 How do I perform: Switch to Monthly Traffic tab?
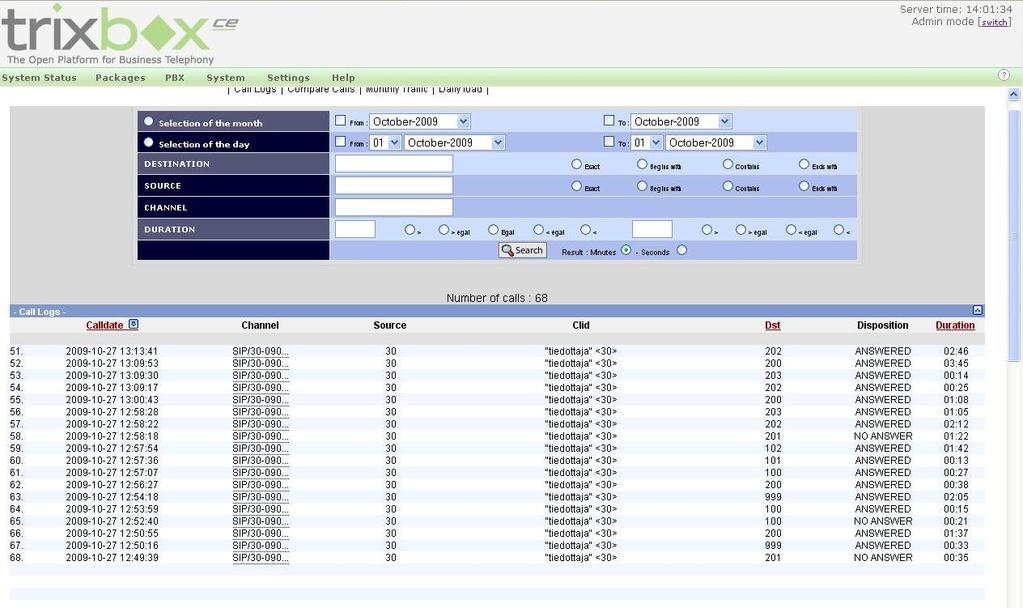click(x=397, y=89)
